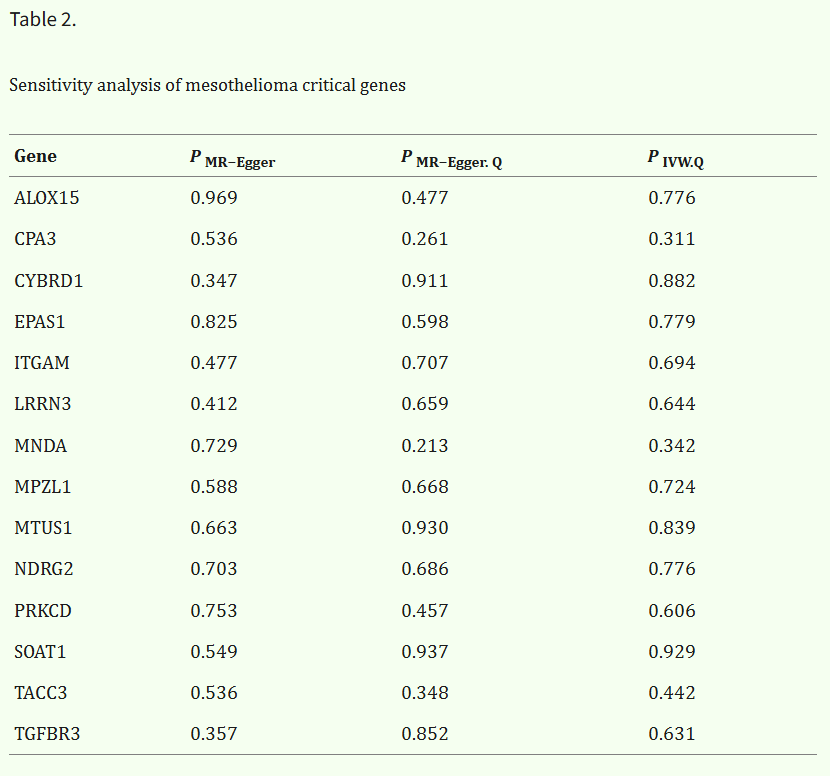This screenshot has width=830, height=776.
Task: Click the P MR-Egger column header
Action: (232, 158)
